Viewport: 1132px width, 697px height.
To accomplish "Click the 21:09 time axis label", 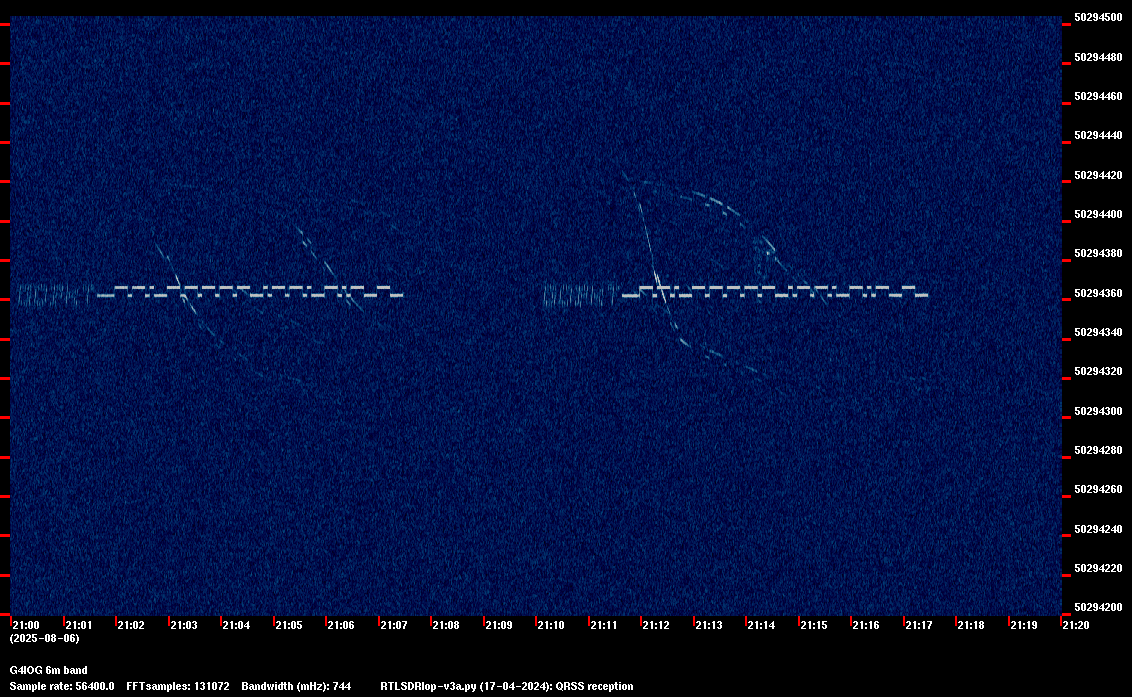I will coord(499,625).
